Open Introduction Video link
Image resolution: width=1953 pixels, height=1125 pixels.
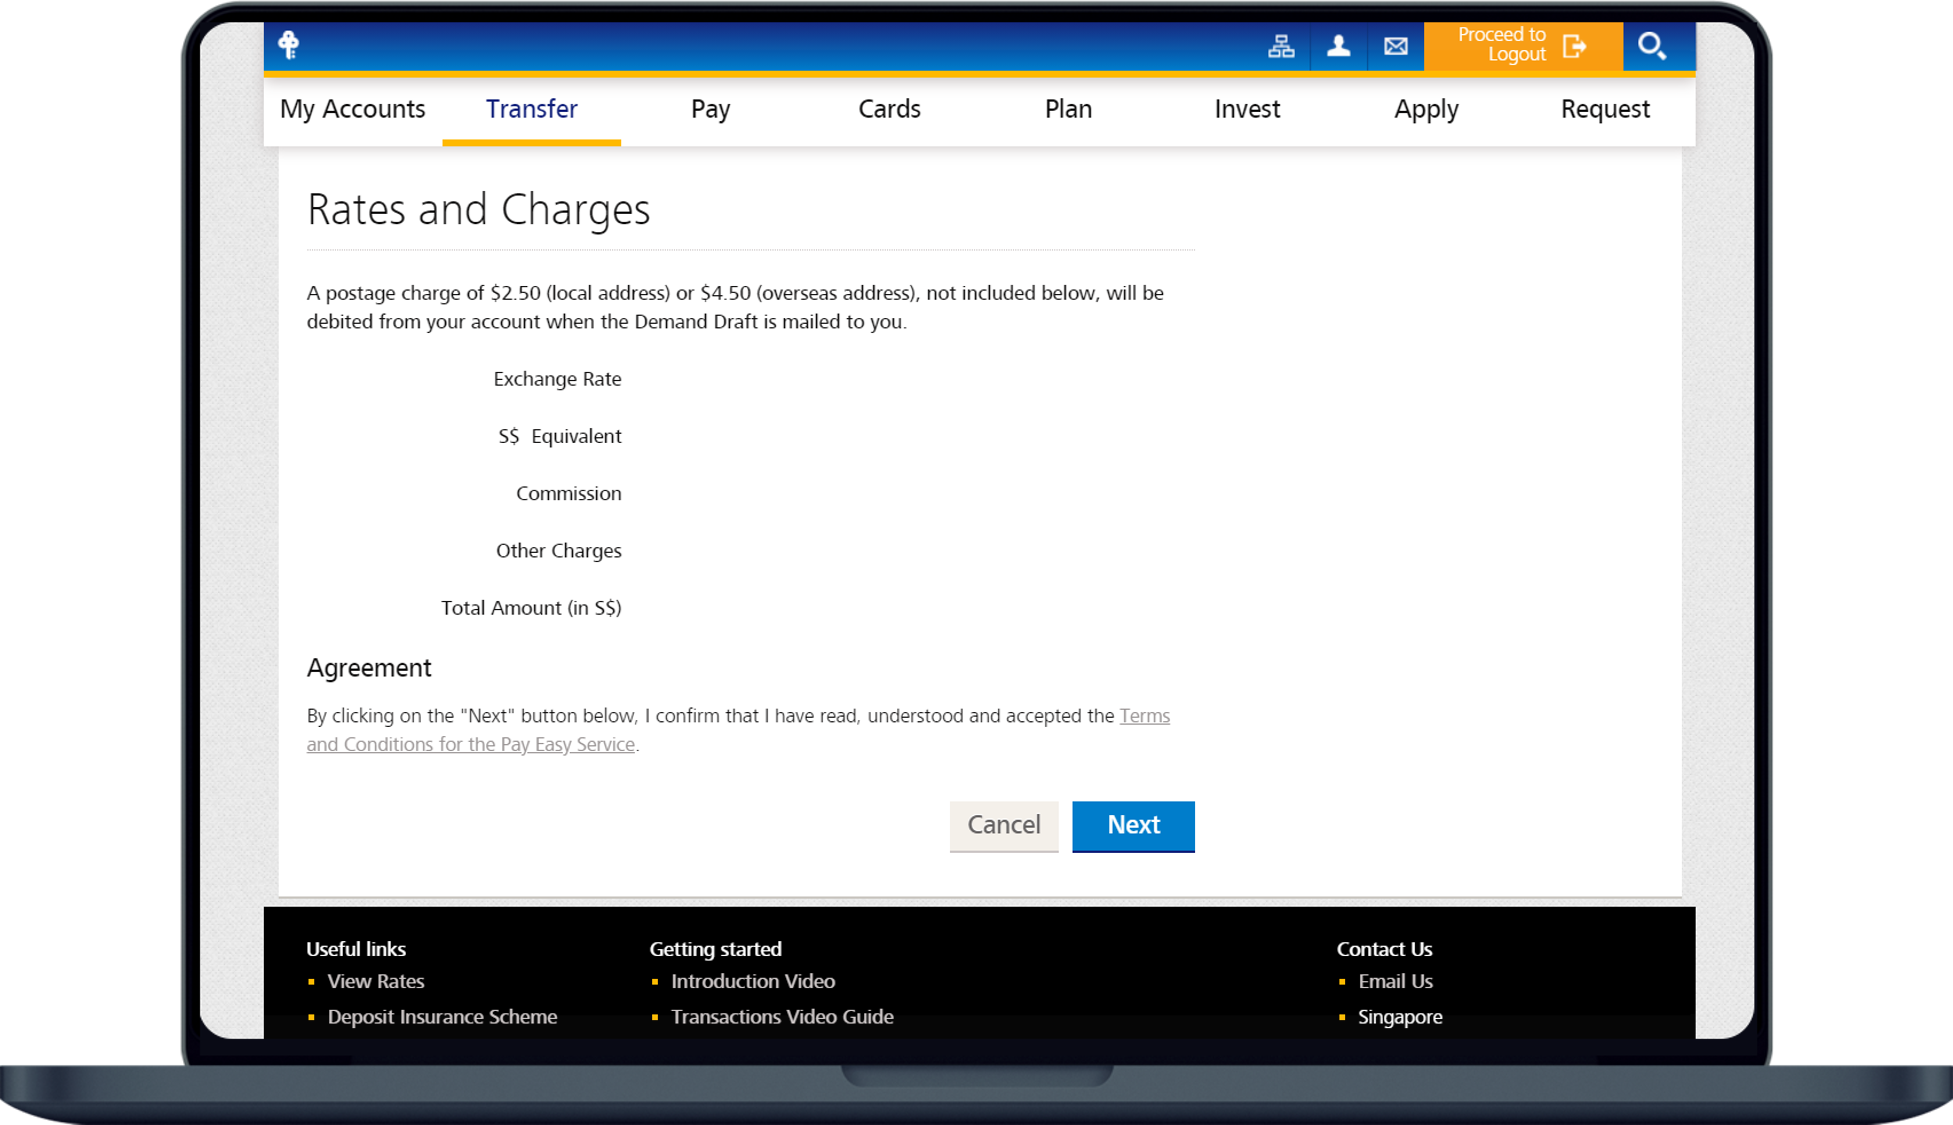753,981
